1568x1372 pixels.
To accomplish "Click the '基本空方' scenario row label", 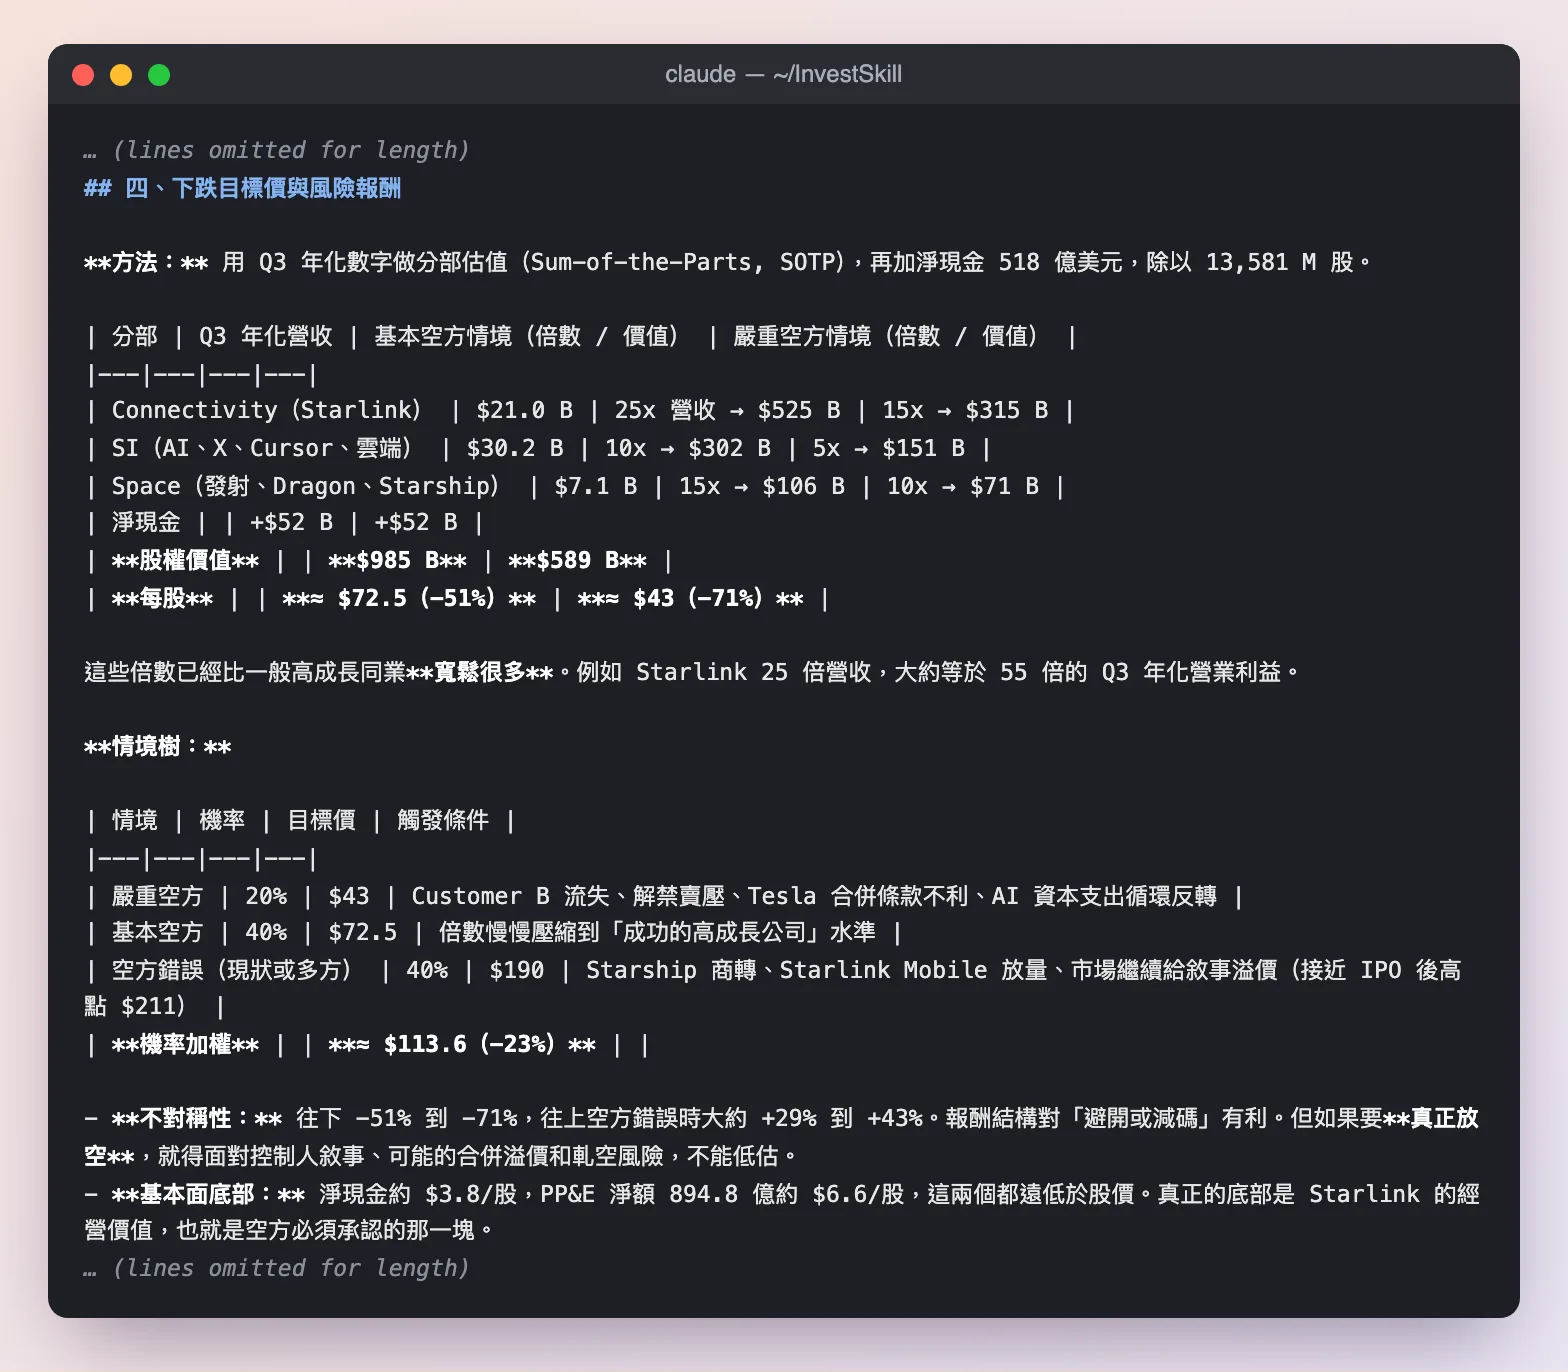I will pyautogui.click(x=157, y=932).
